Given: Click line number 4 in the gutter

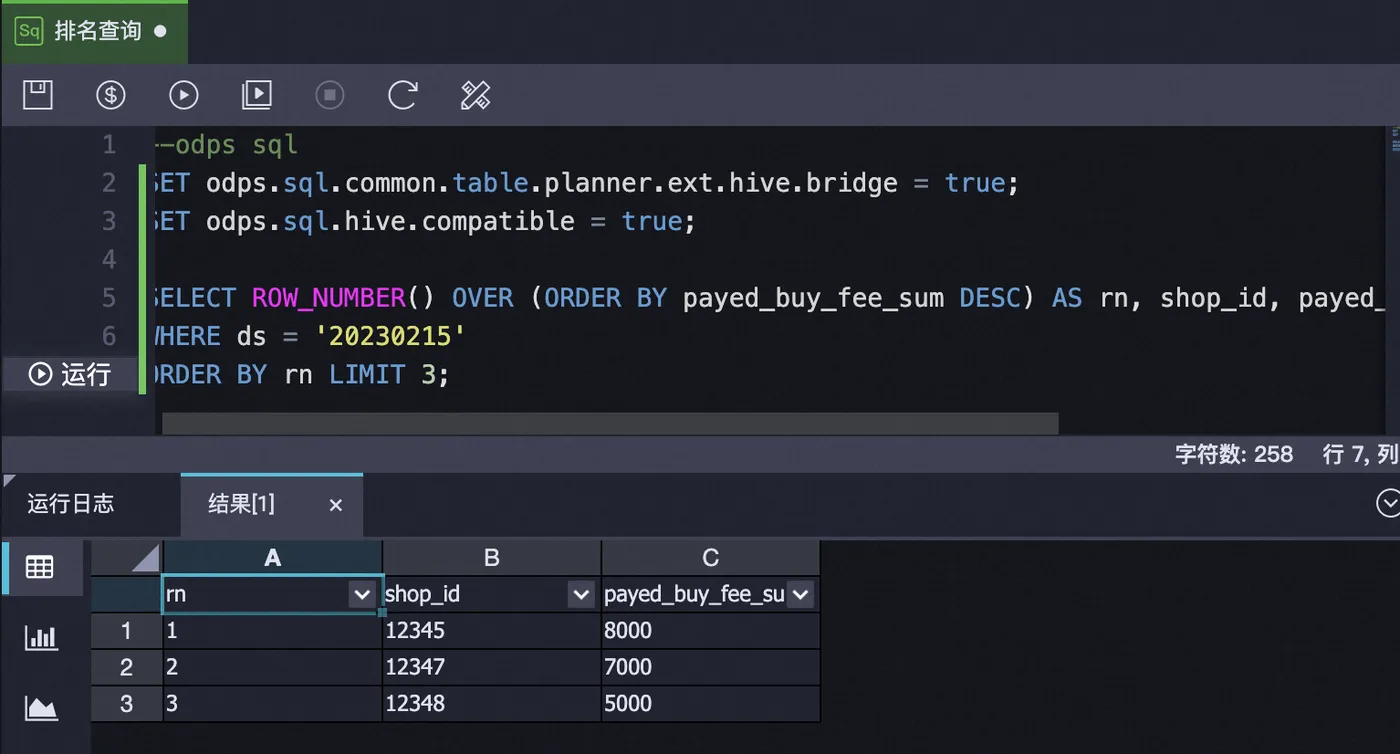Looking at the screenshot, I should pos(109,260).
